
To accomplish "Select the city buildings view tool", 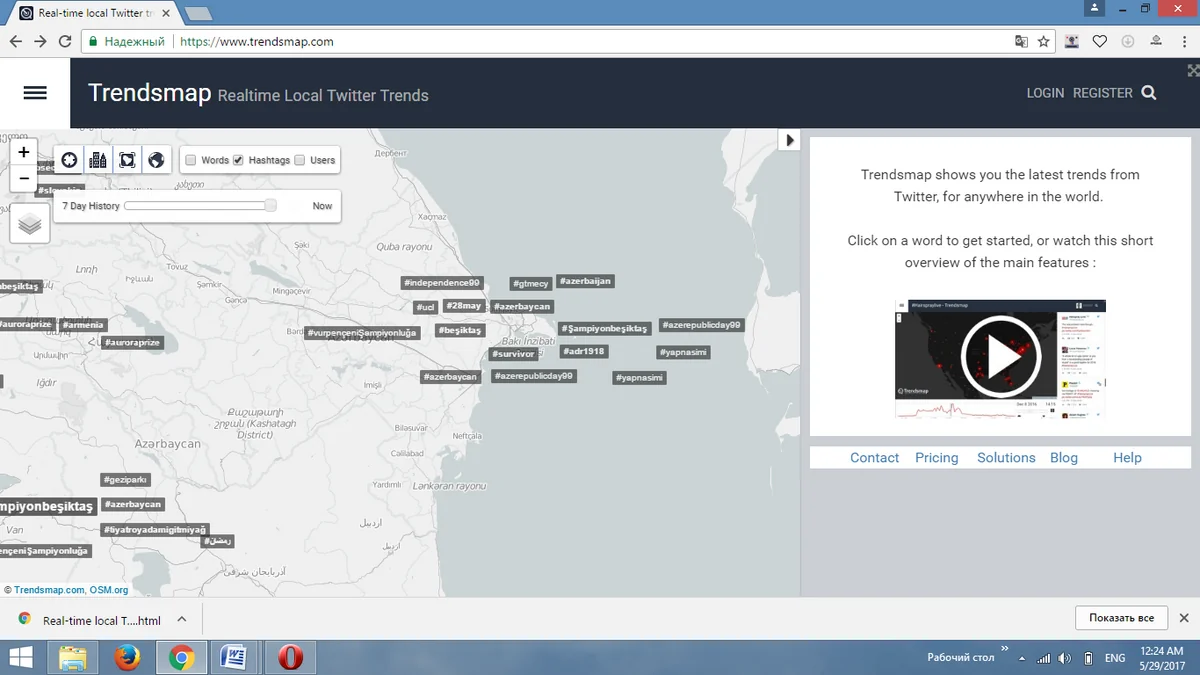I will point(98,160).
